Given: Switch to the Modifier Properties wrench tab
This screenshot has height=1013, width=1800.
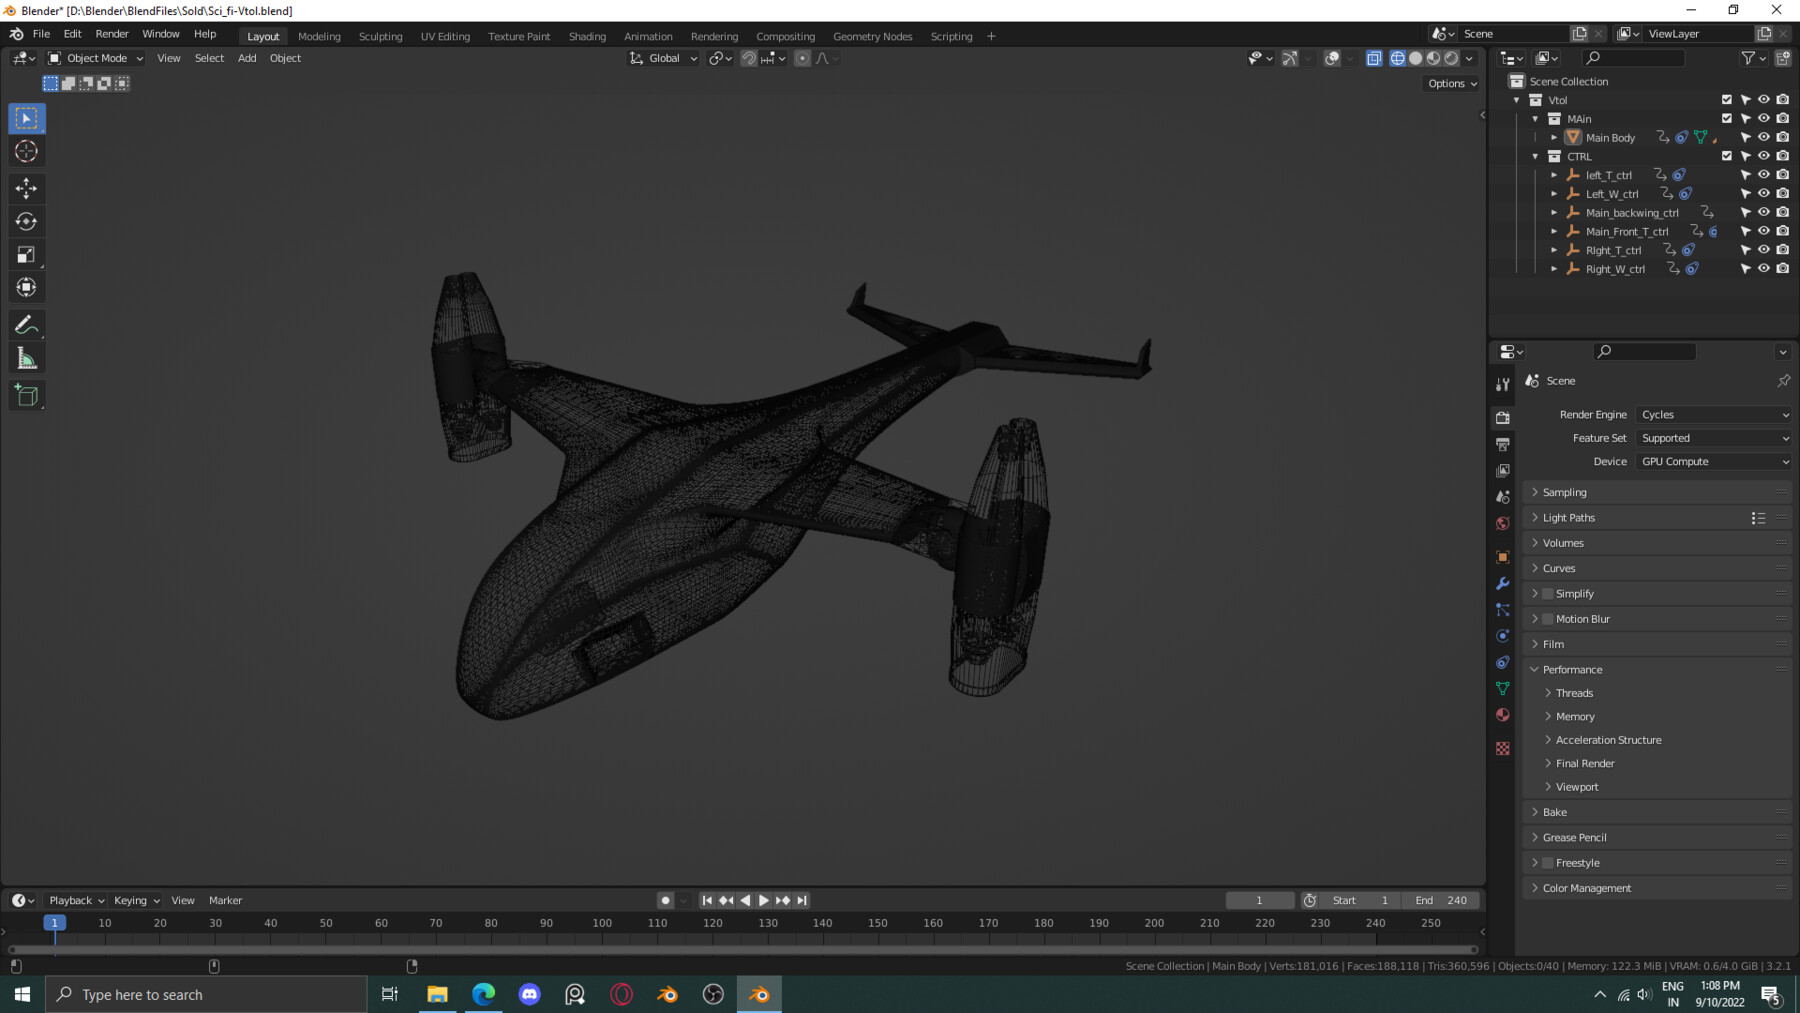Looking at the screenshot, I should click(1502, 583).
